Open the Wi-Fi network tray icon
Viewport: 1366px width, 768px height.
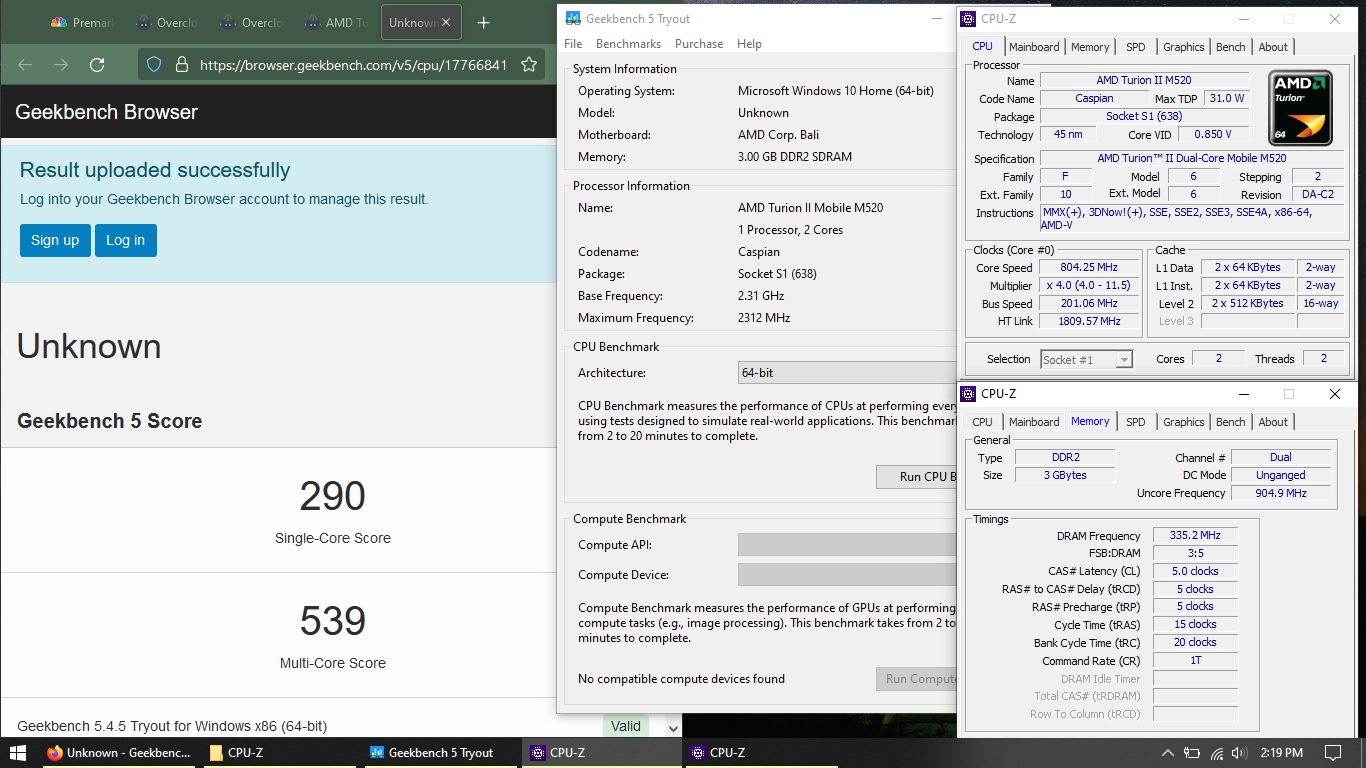tap(1216, 753)
